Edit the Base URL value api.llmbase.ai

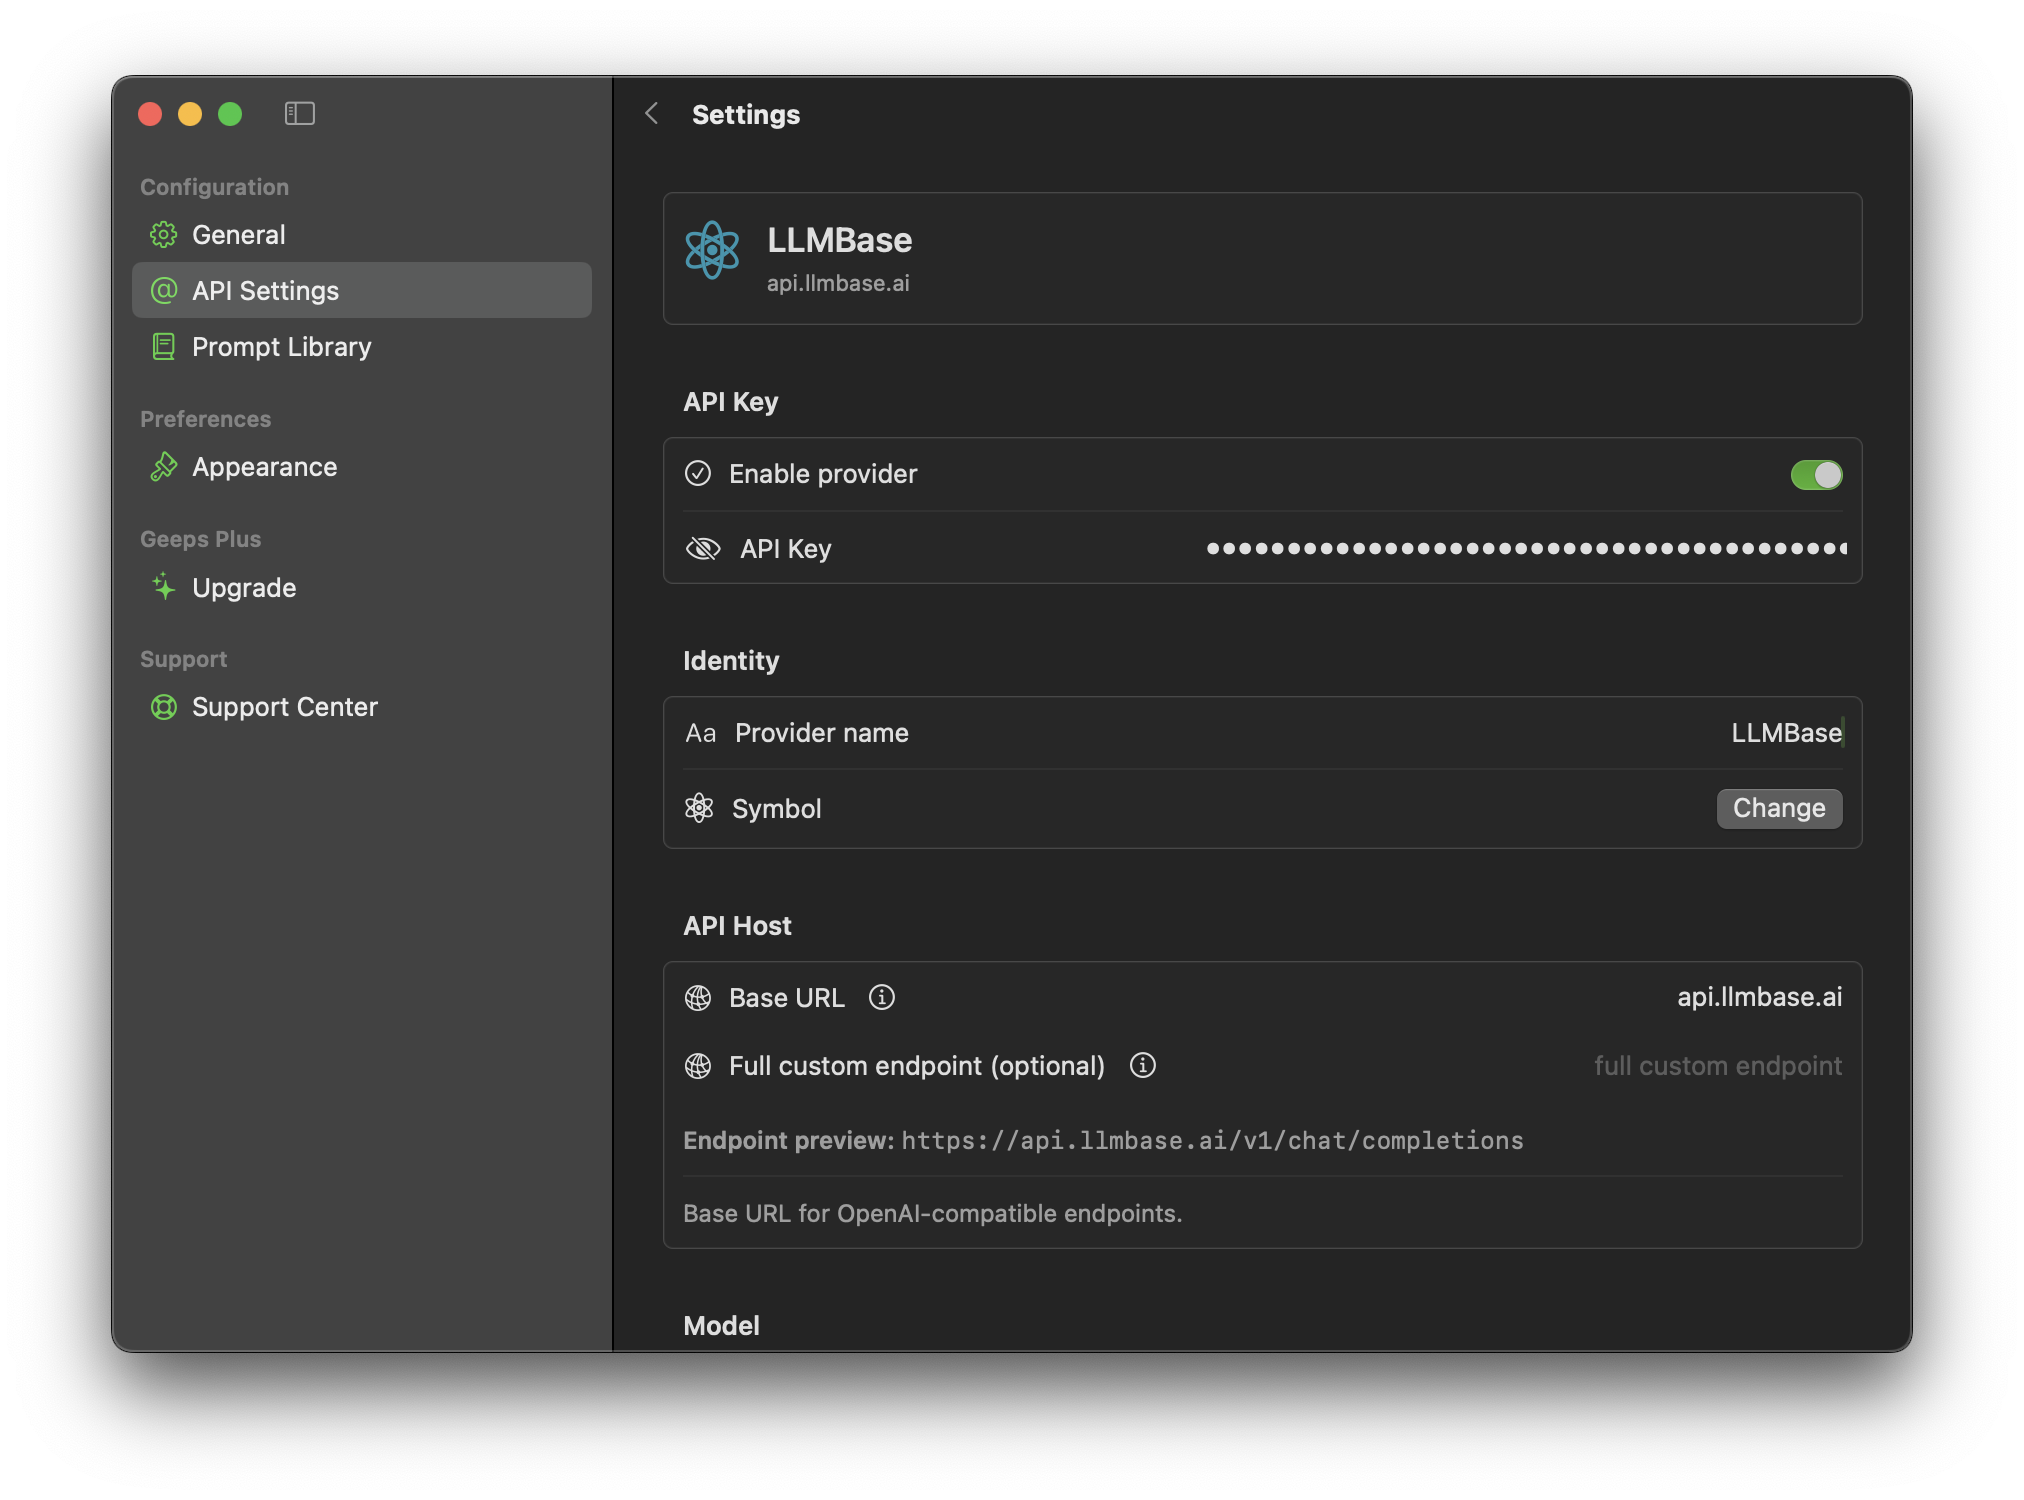pyautogui.click(x=1759, y=997)
